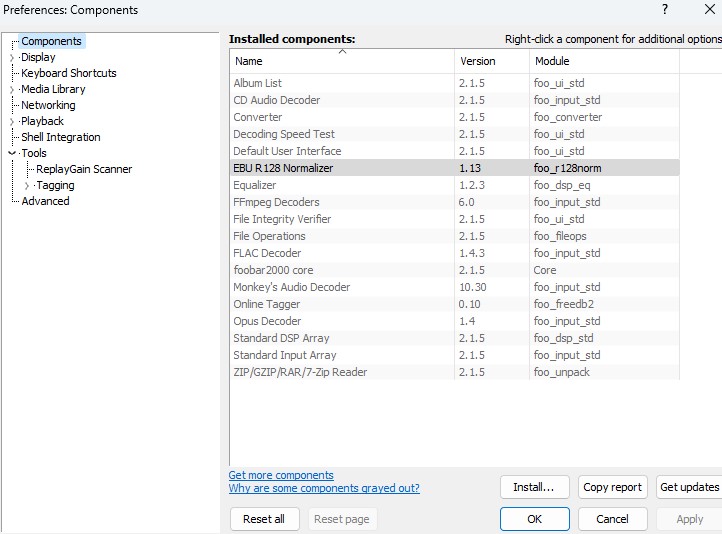Select the FFmpeg Decoders component
722x534 pixels.
pyautogui.click(x=454, y=202)
